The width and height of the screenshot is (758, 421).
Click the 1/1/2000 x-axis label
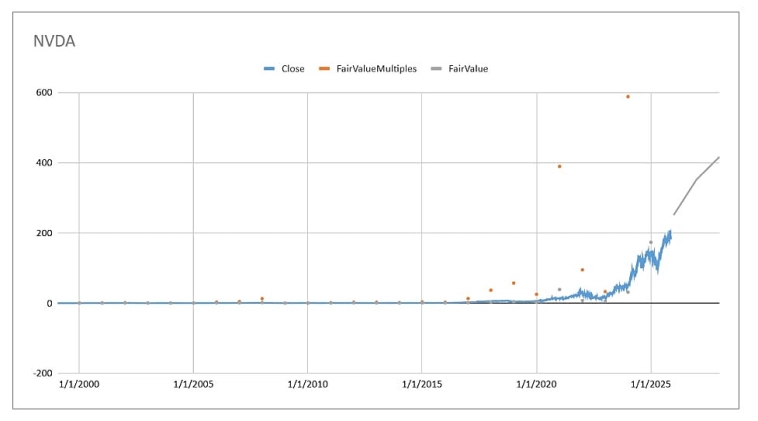[79, 384]
